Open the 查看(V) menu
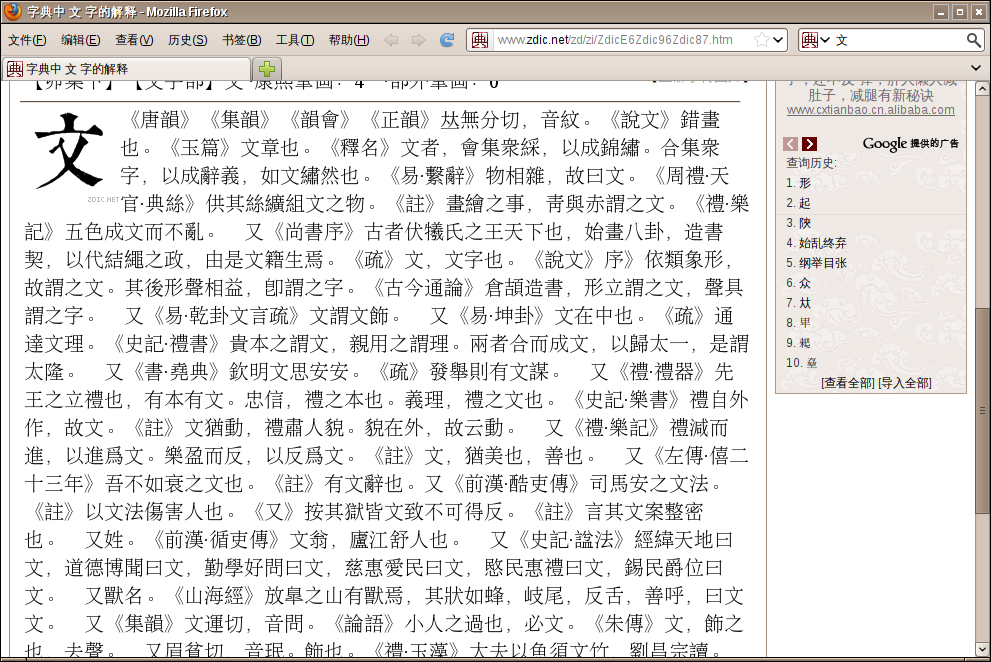This screenshot has width=991, height=662. coord(134,40)
